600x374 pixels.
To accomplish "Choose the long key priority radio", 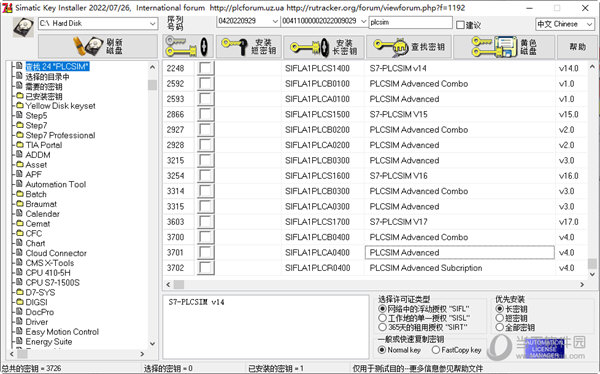I will pos(499,309).
